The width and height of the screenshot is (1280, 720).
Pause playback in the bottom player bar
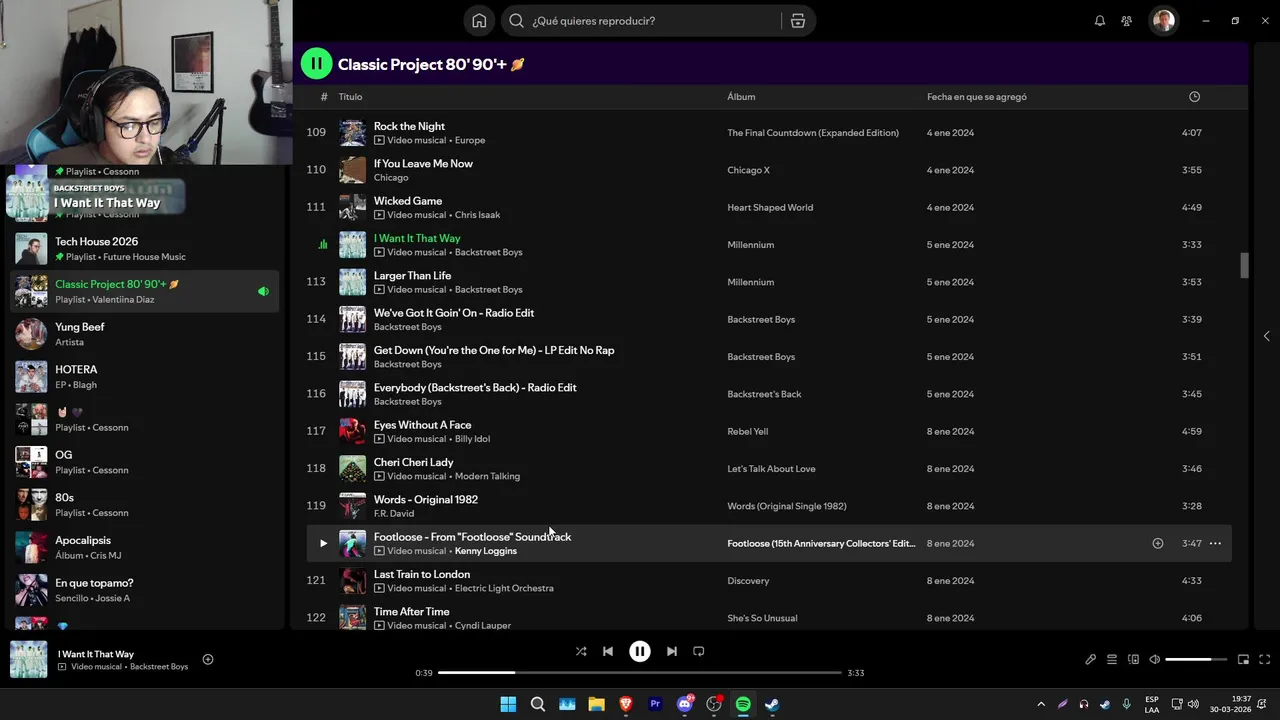[x=640, y=651]
